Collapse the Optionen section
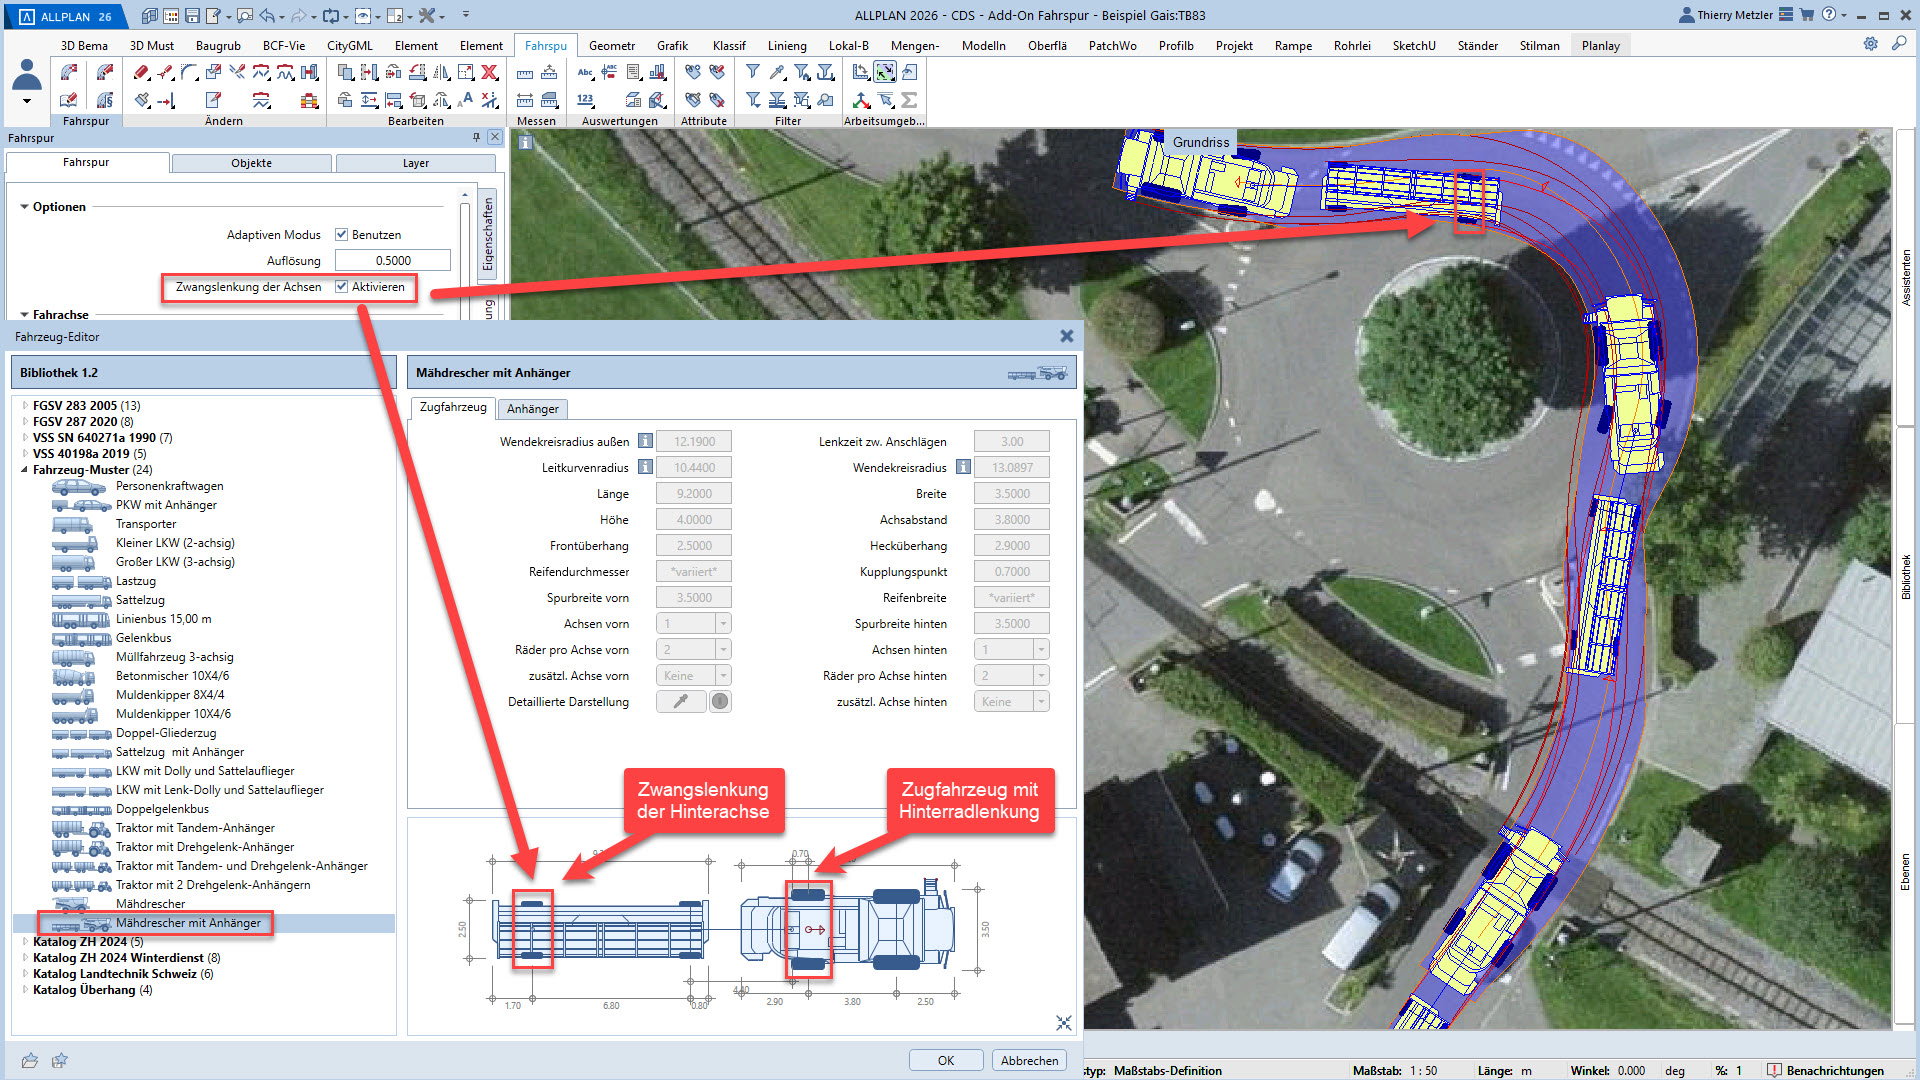The width and height of the screenshot is (1920, 1080). 24,207
